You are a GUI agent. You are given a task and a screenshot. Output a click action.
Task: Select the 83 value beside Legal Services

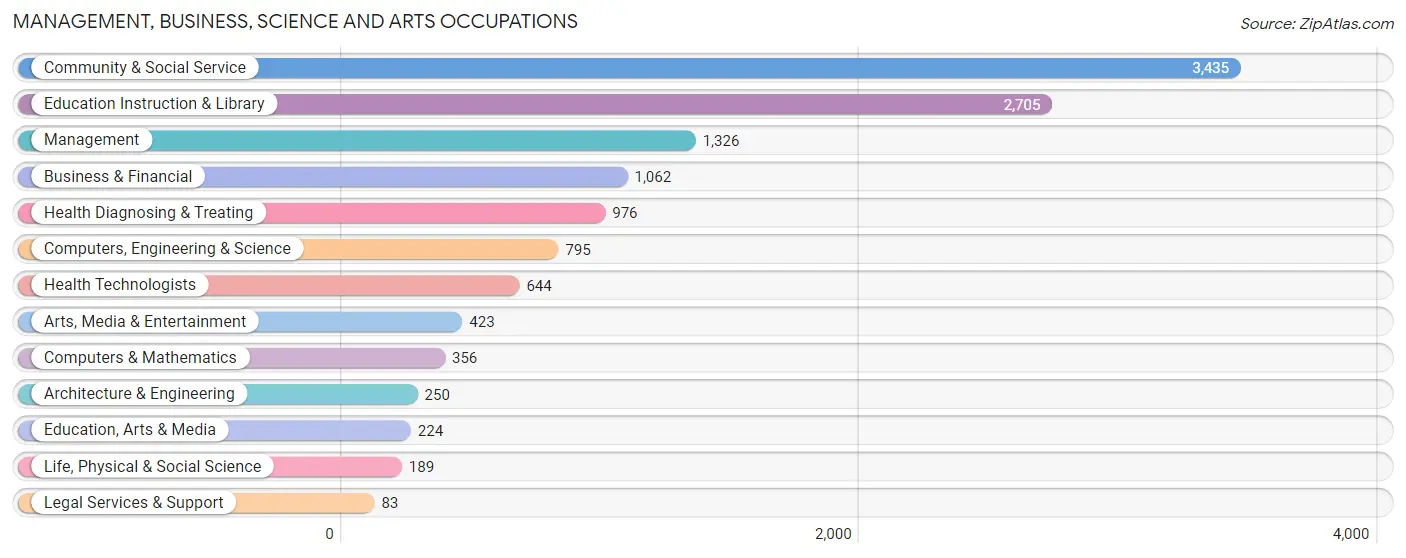[x=390, y=503]
